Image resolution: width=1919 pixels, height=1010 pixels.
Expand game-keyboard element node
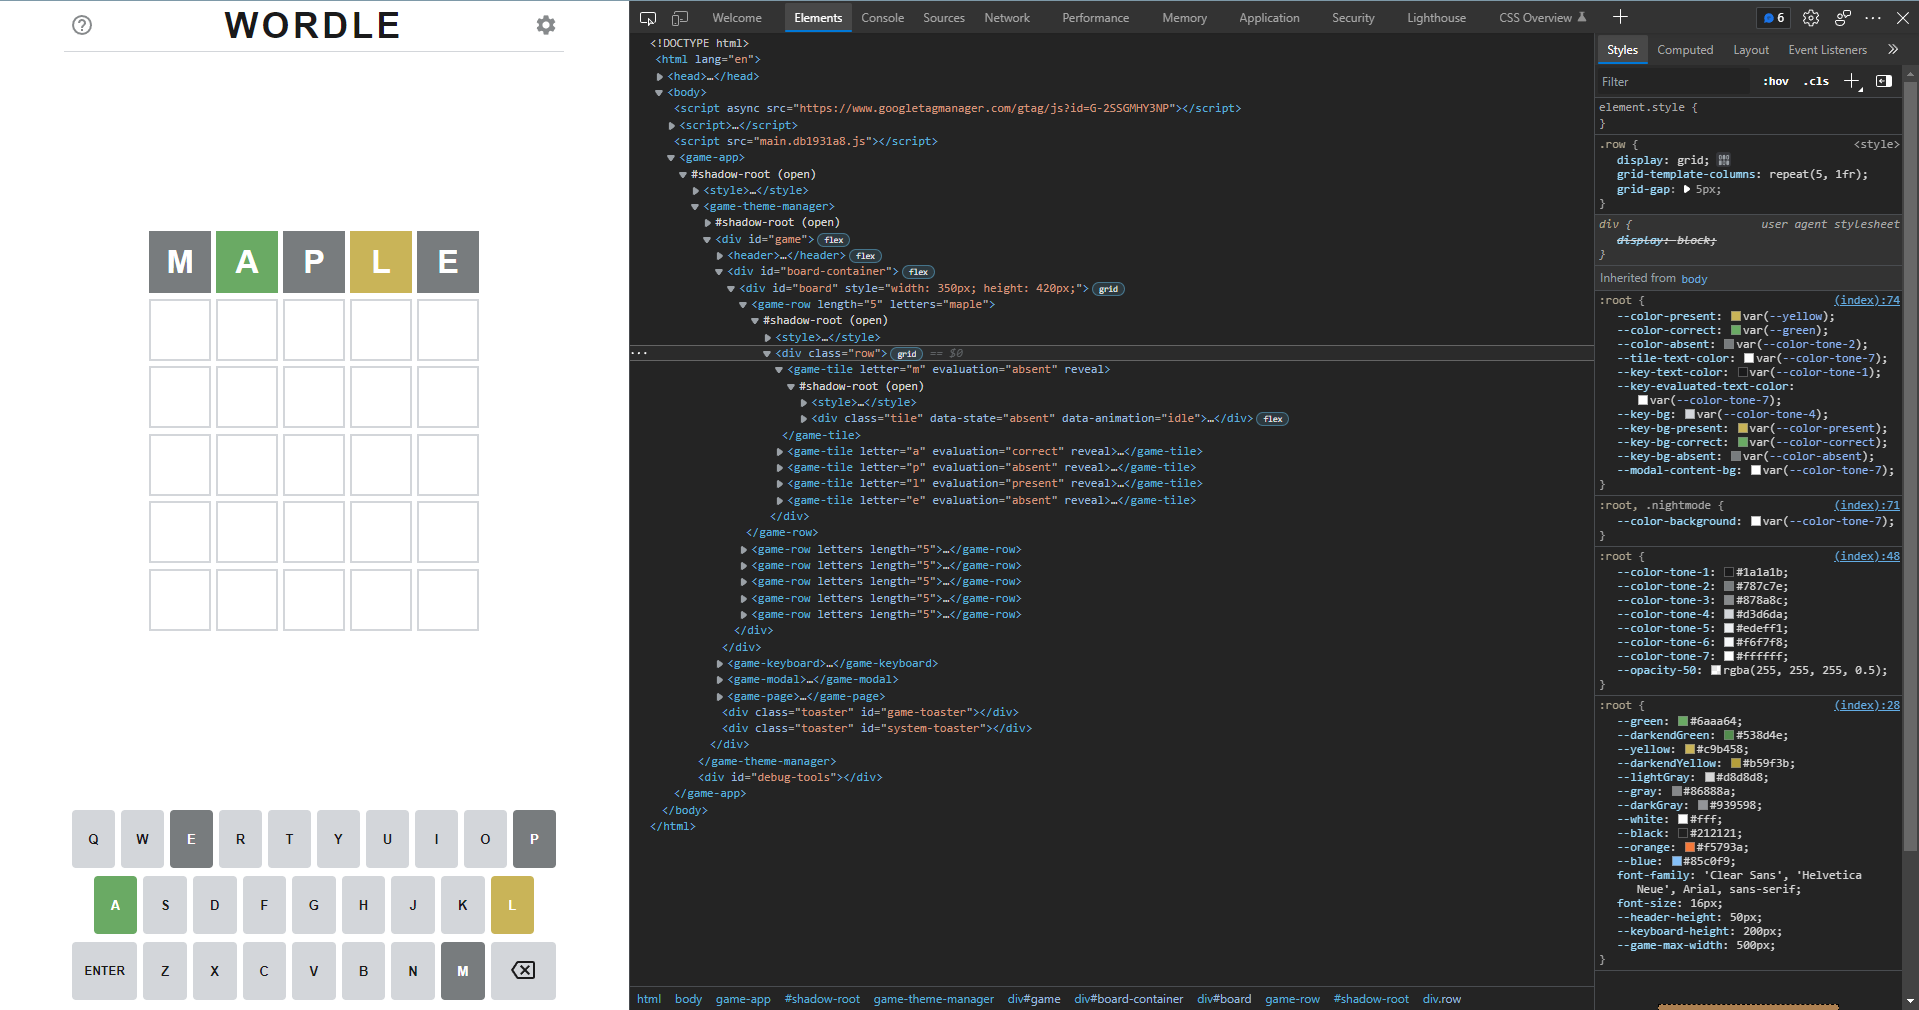(x=720, y=664)
